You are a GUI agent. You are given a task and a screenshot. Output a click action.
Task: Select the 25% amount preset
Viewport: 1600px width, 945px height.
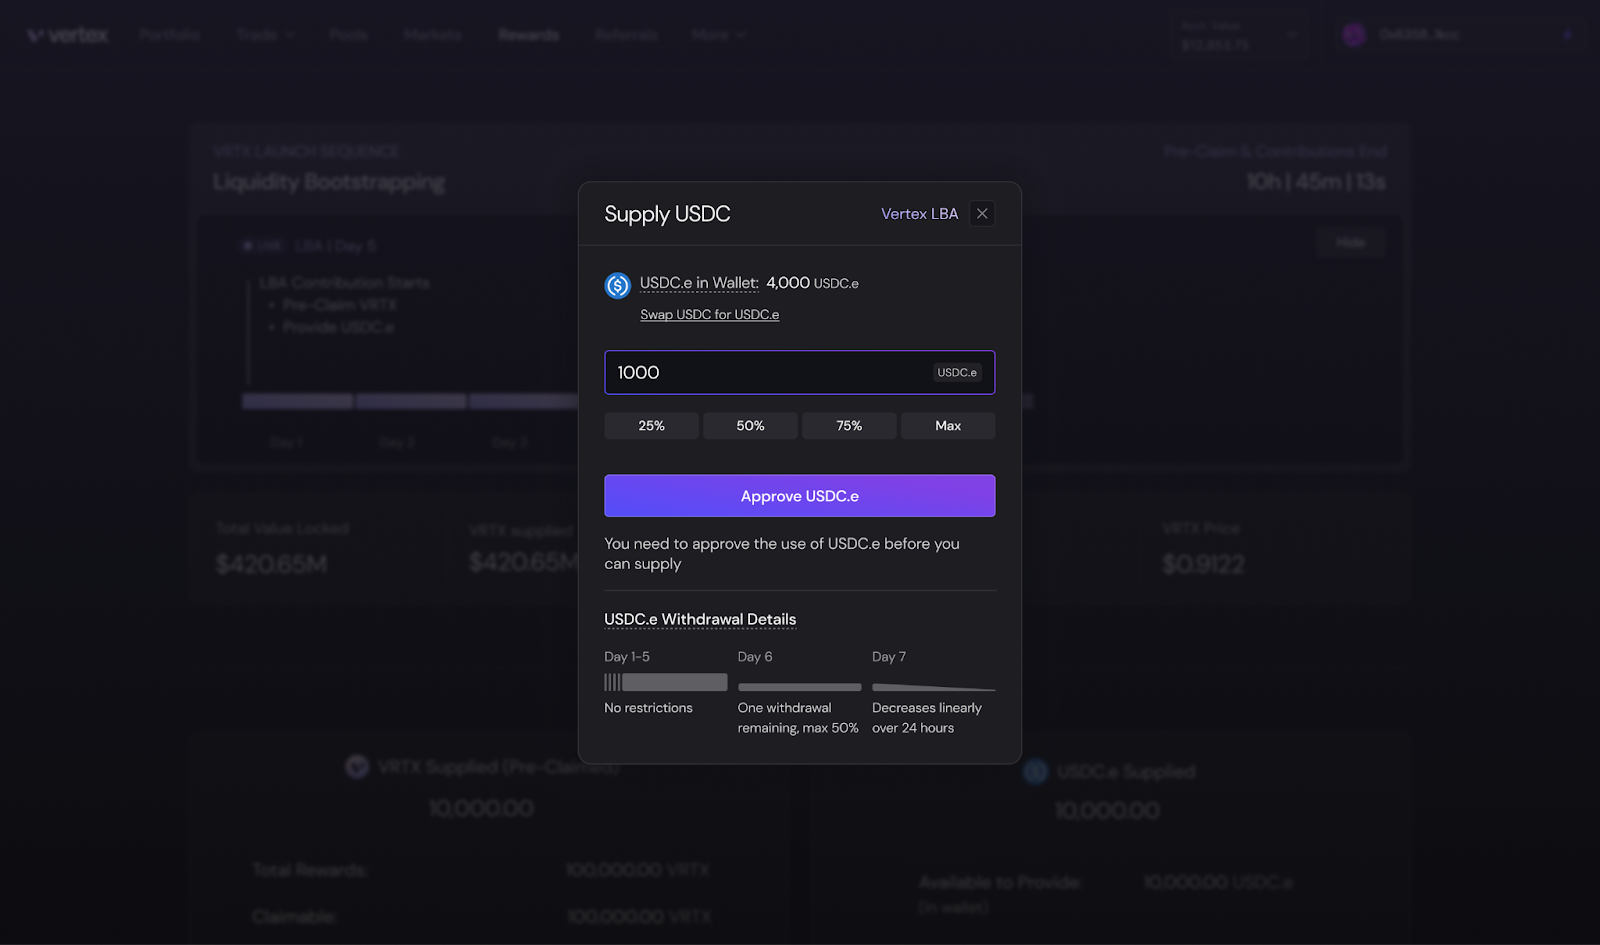651,426
